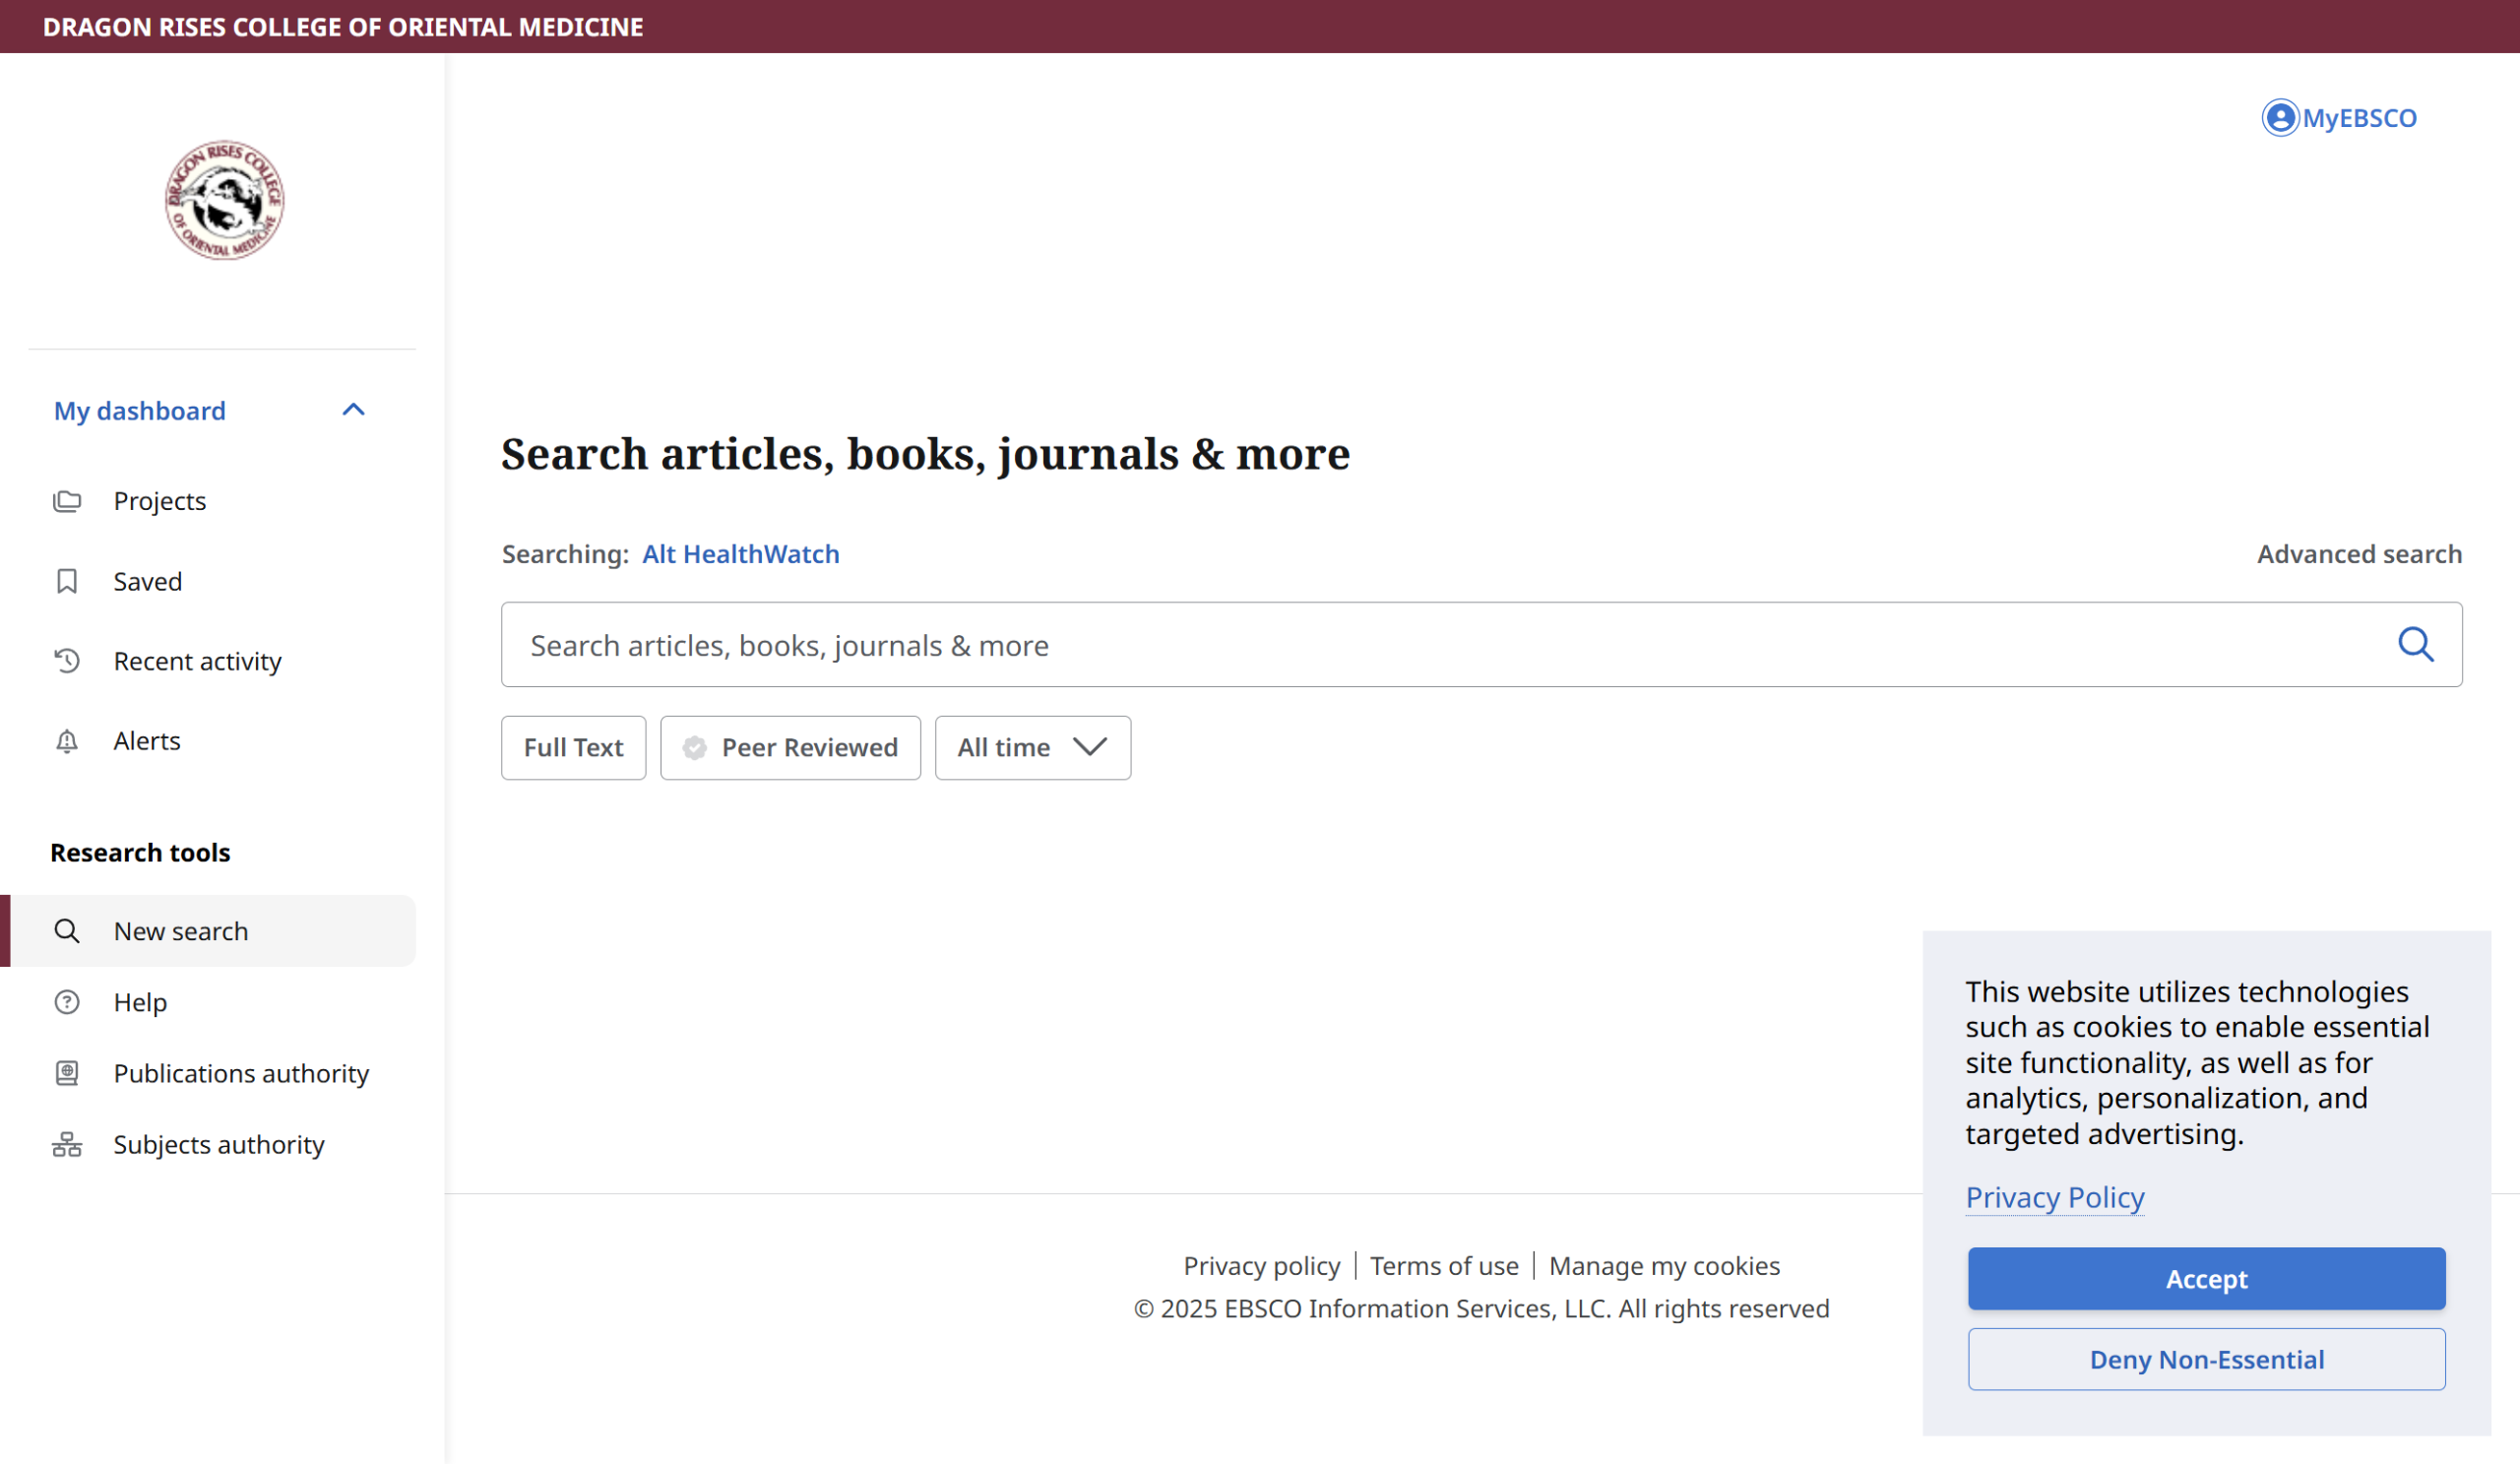Open the Advanced search link
The width and height of the screenshot is (2520, 1464).
coord(2358,554)
